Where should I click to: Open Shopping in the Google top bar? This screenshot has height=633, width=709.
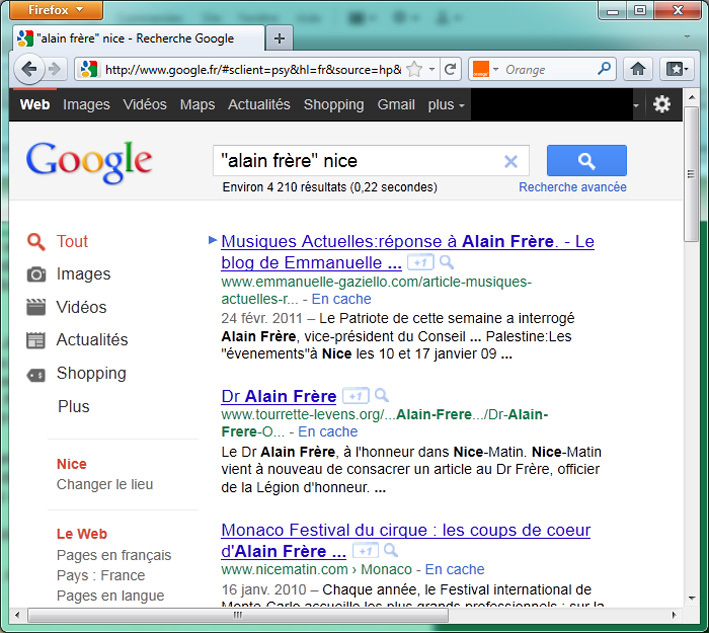tap(334, 104)
